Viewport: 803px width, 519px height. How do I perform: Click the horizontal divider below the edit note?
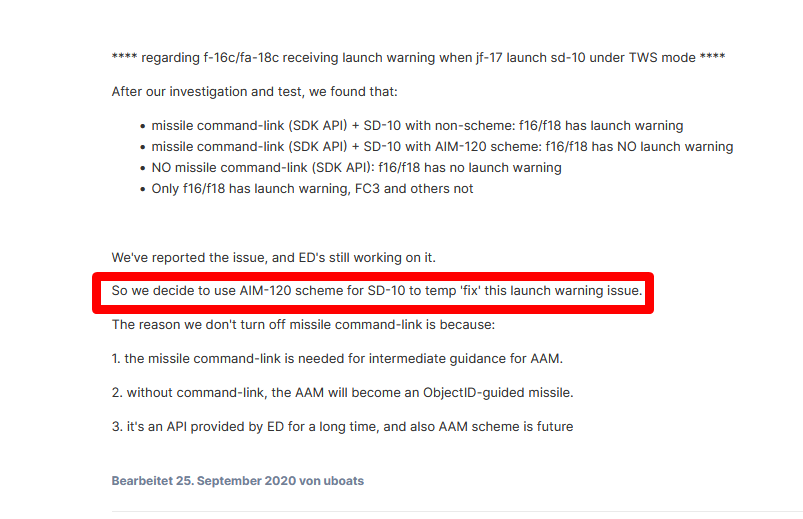pyautogui.click(x=457, y=511)
